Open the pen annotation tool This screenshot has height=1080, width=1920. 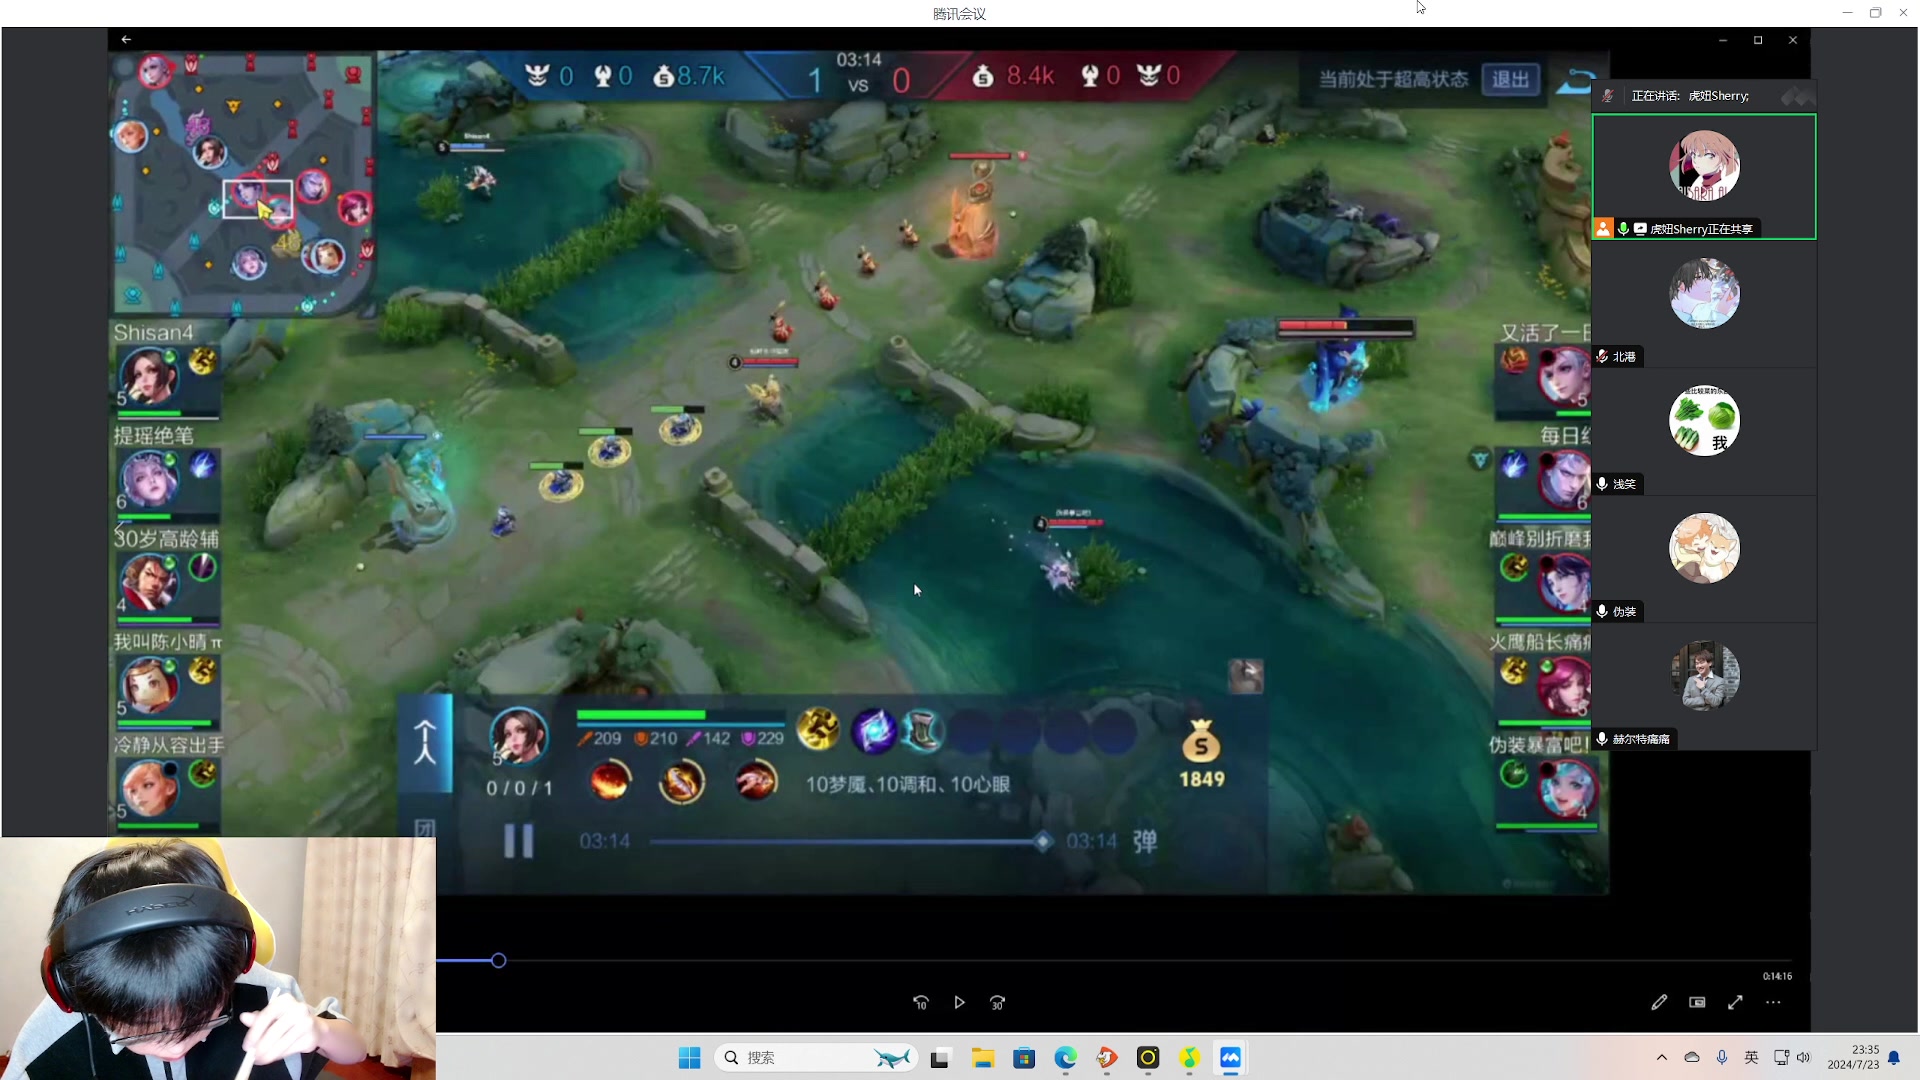coord(1659,1002)
